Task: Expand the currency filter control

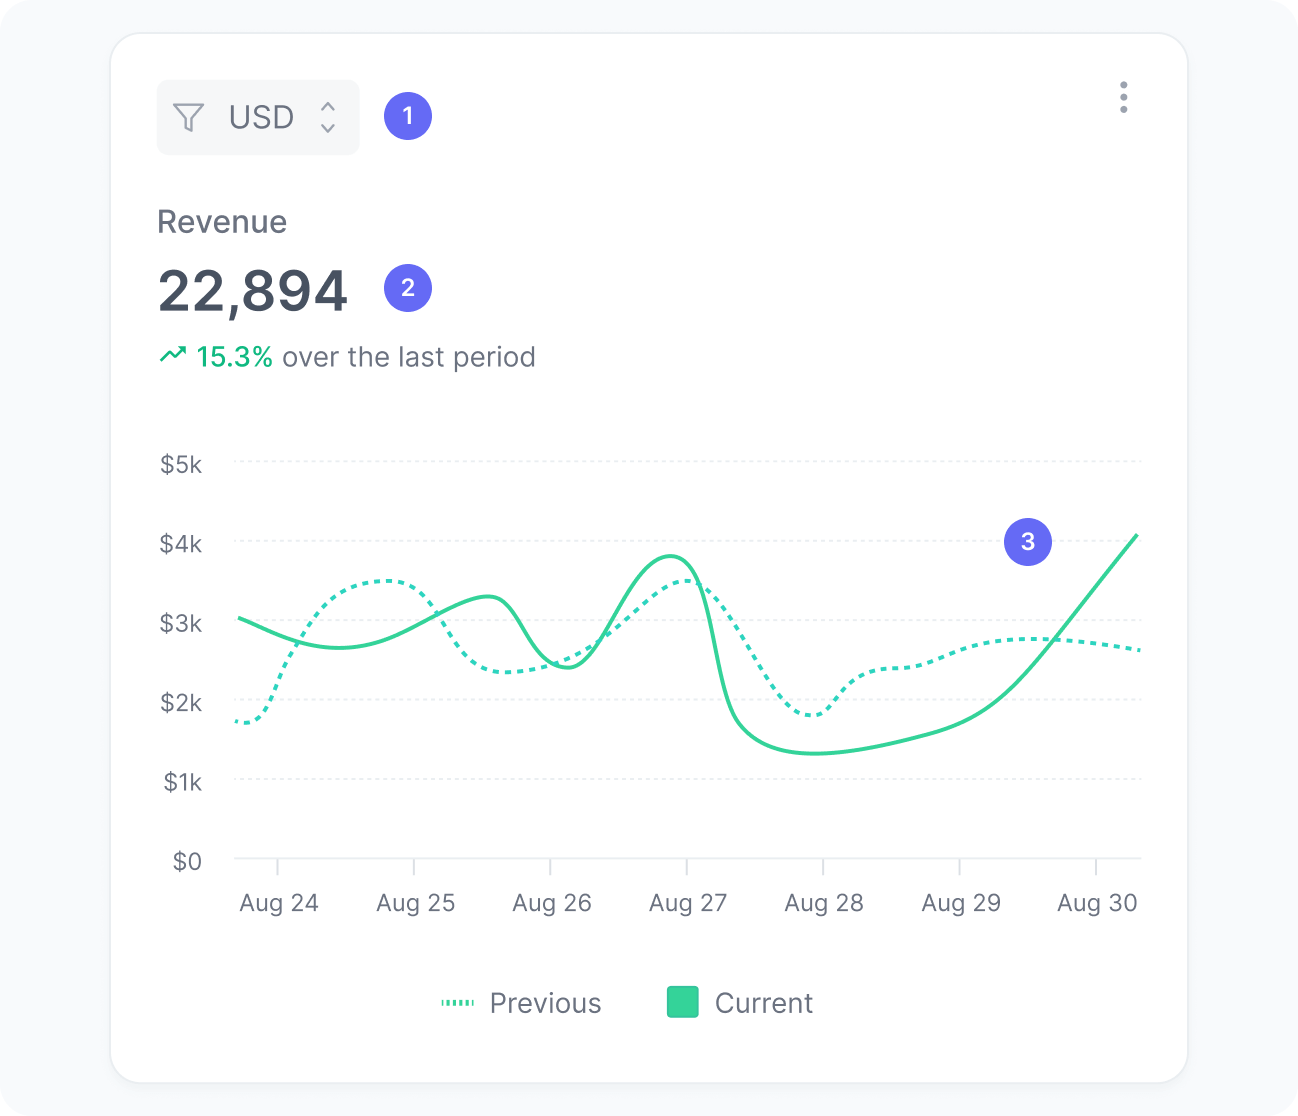Action: (258, 117)
